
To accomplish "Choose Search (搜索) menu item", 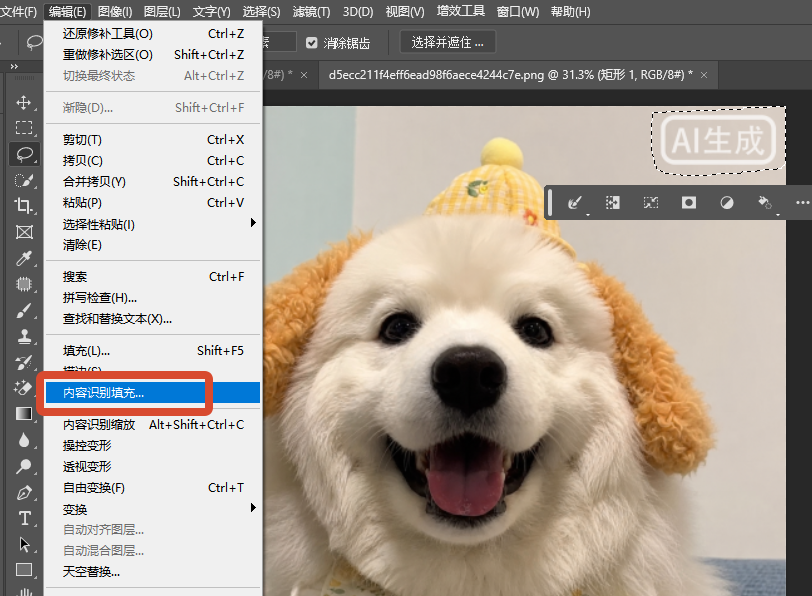I will point(153,277).
